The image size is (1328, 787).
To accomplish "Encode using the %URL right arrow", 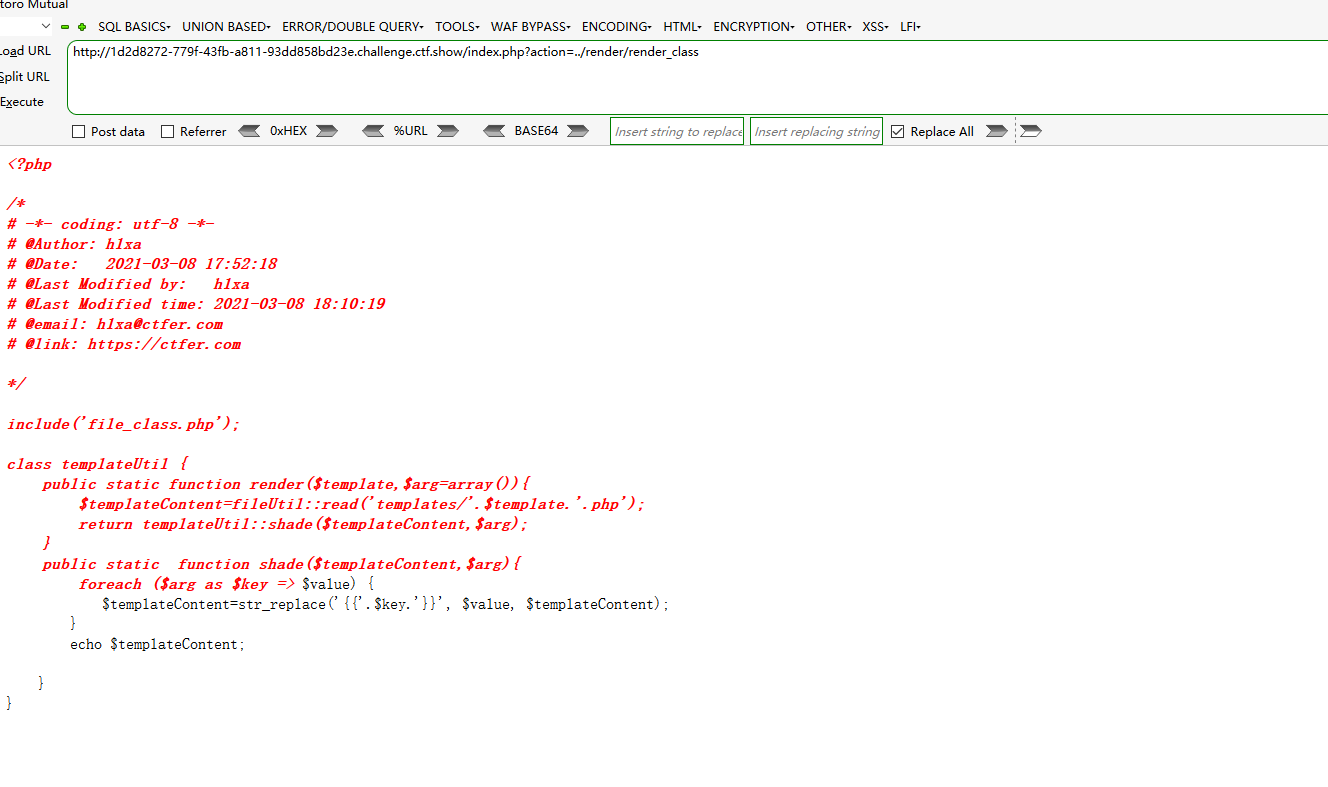I will (x=446, y=130).
